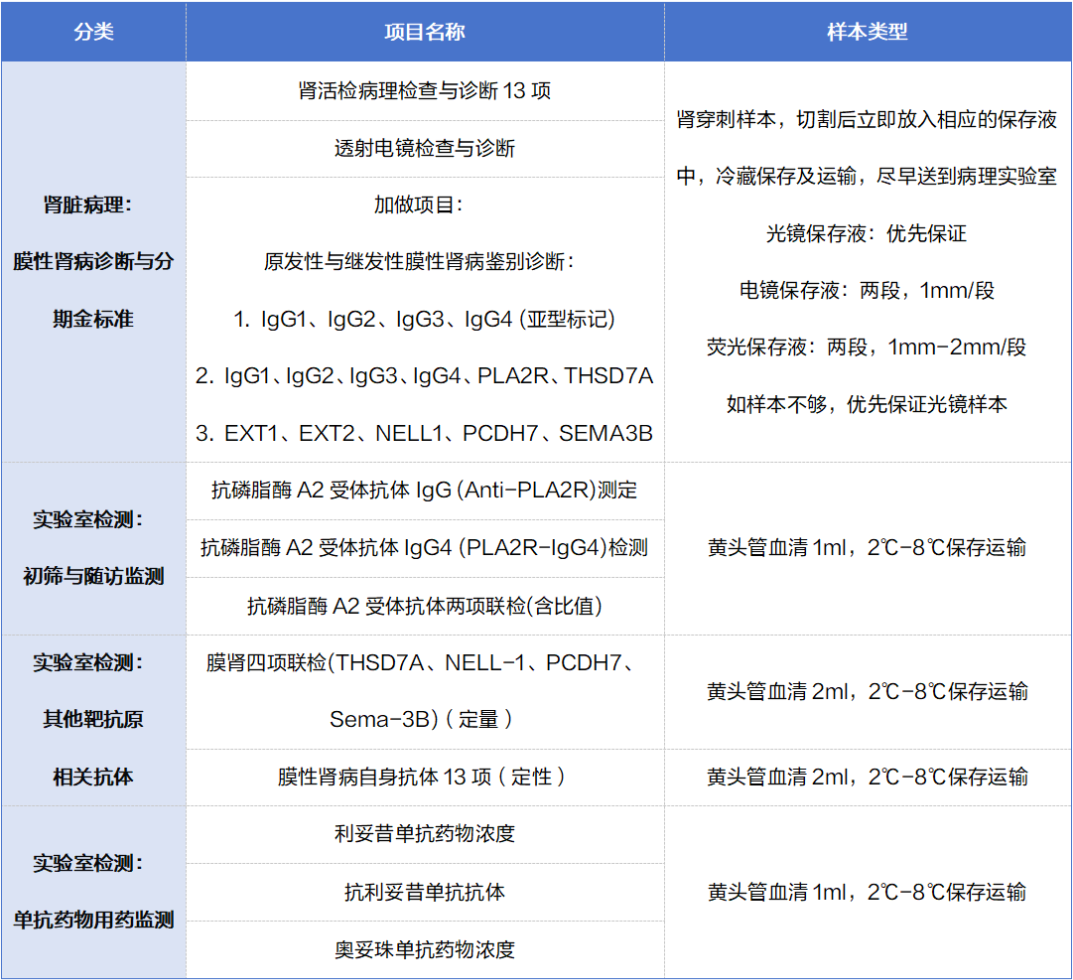Click the 荧光保存液 1mm-2mm/段 line
Screen dimensions: 1073x980
866,347
